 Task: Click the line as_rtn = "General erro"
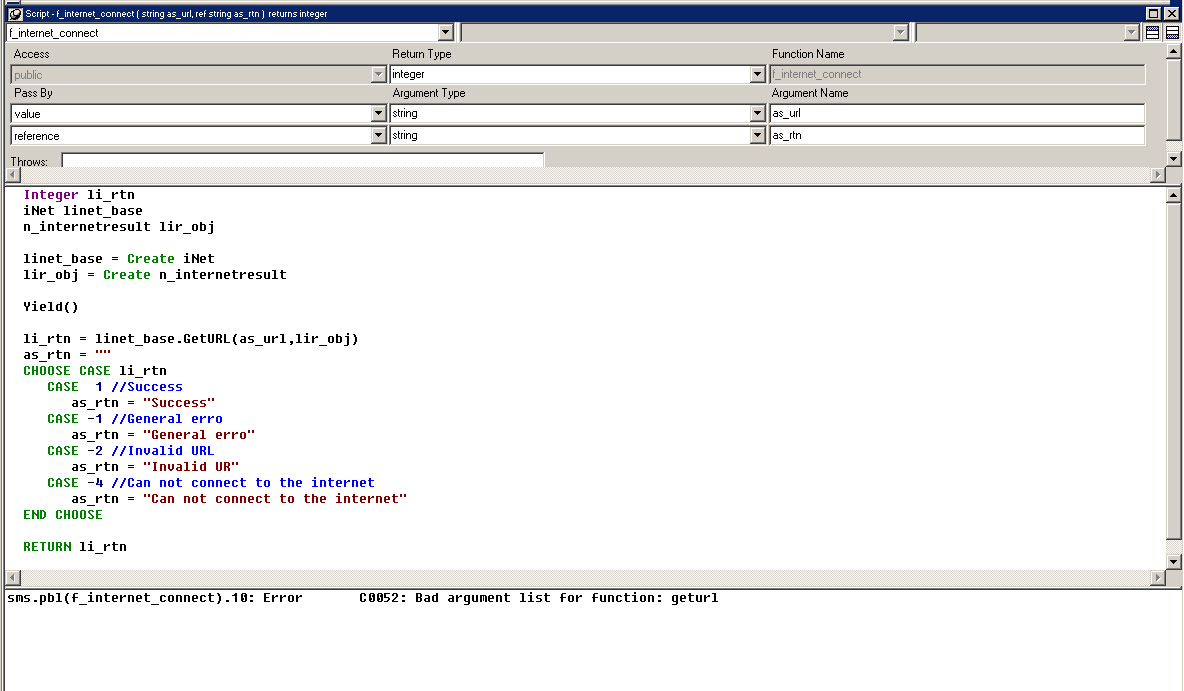pyautogui.click(x=163, y=435)
